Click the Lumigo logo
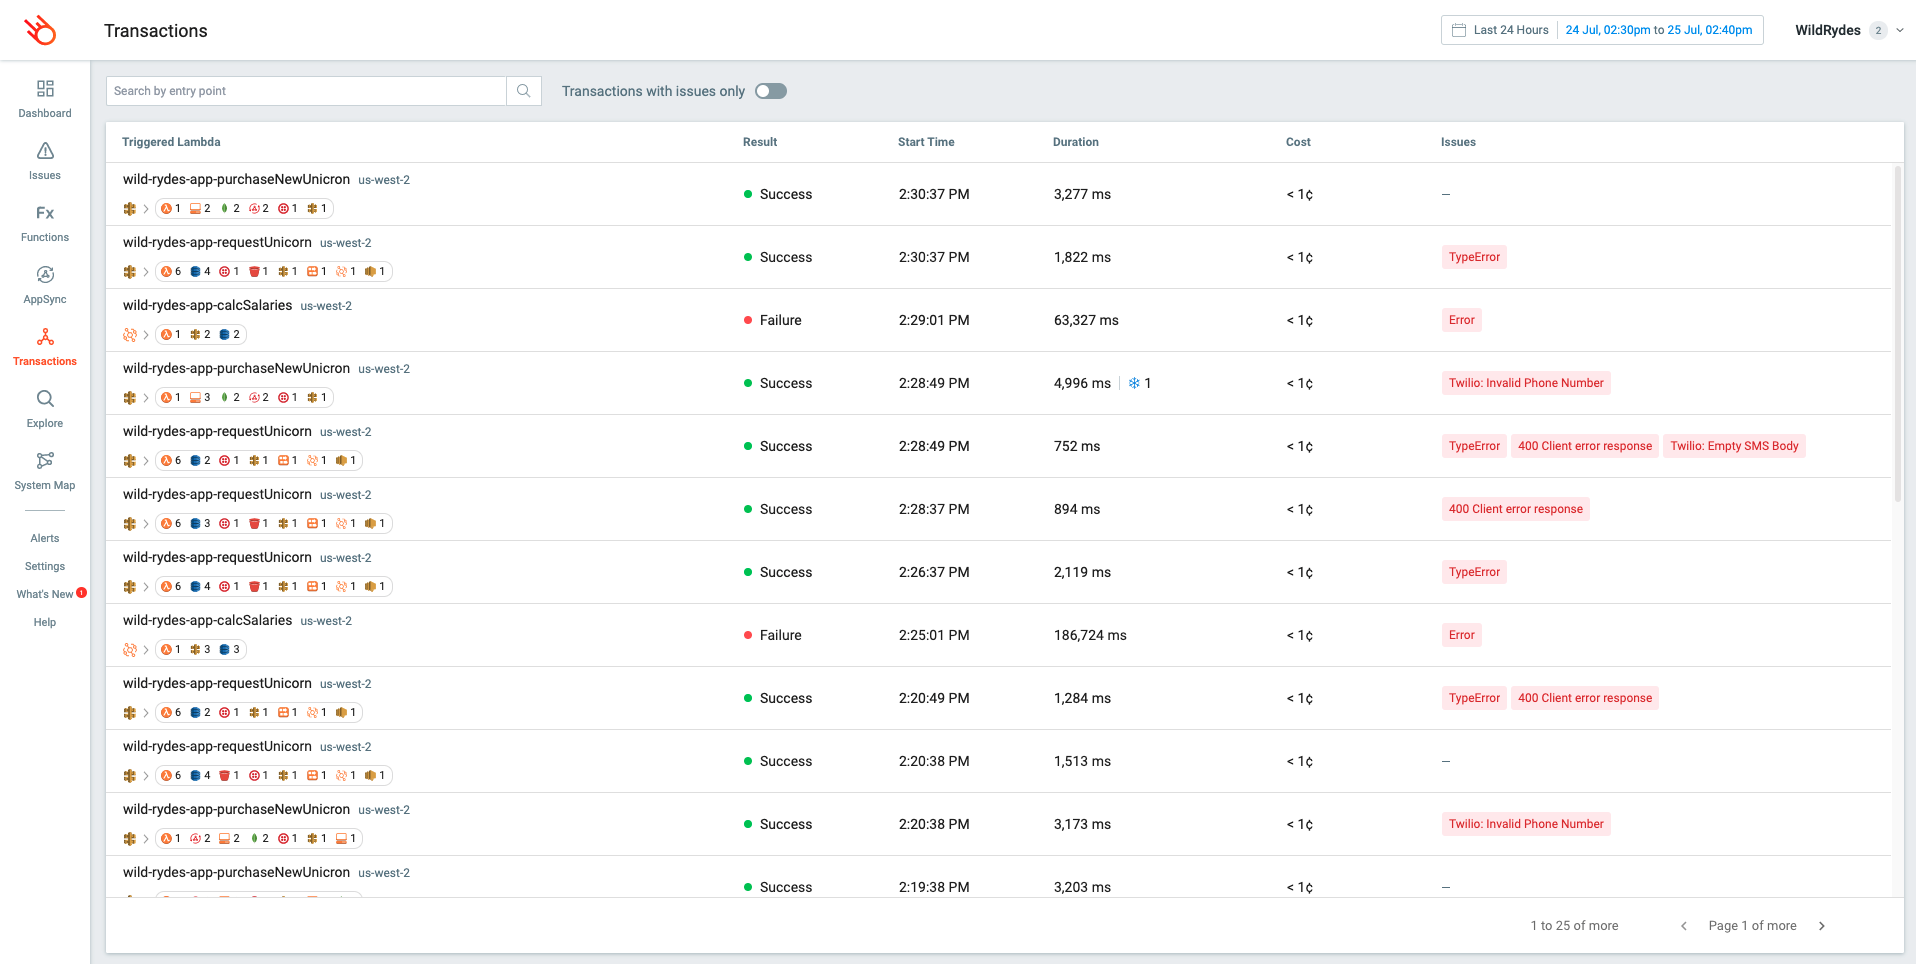The width and height of the screenshot is (1916, 964). pyautogui.click(x=41, y=30)
